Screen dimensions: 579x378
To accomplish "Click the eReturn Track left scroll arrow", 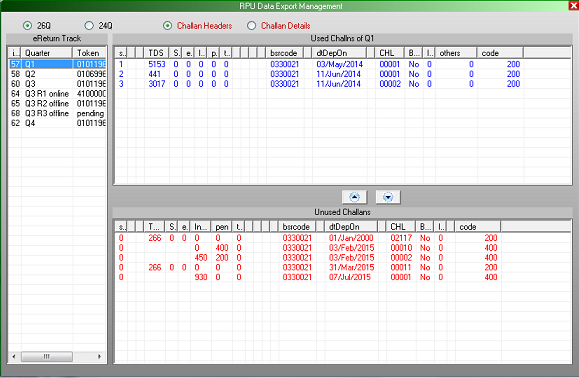I will tap(14, 357).
